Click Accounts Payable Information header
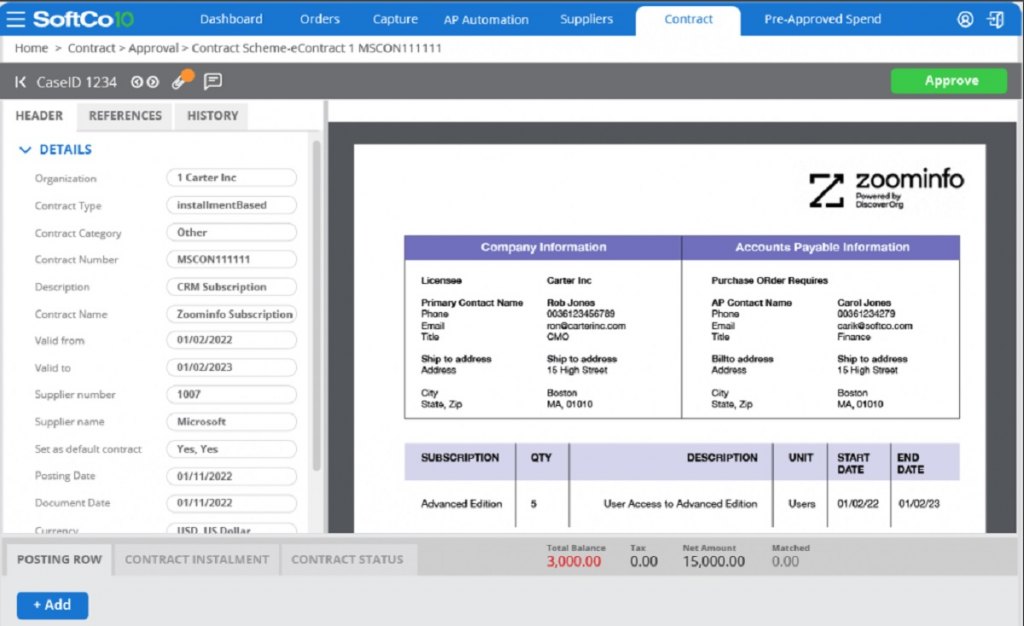1024x626 pixels. coord(822,247)
